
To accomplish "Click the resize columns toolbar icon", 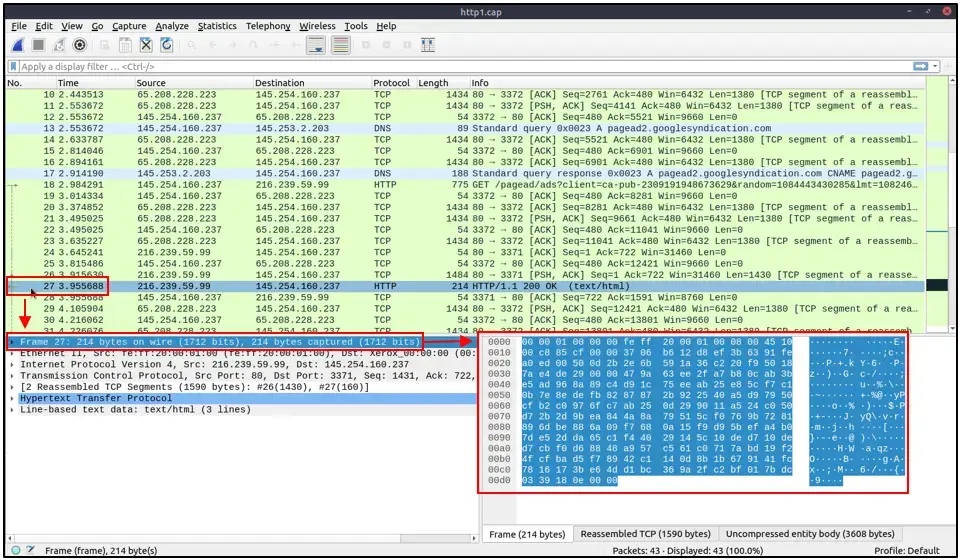I will (428, 45).
